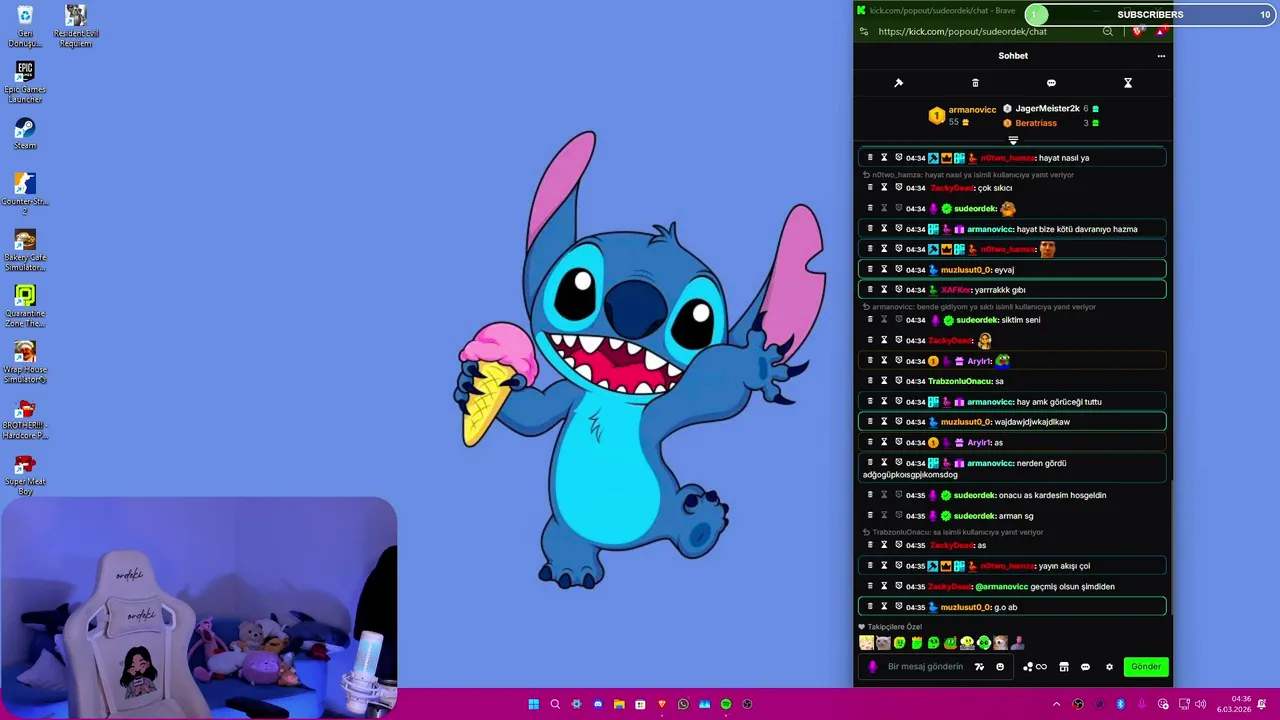The image size is (1280, 720).
Task: Expand the system tray hidden icons chevron
Action: tap(1056, 704)
